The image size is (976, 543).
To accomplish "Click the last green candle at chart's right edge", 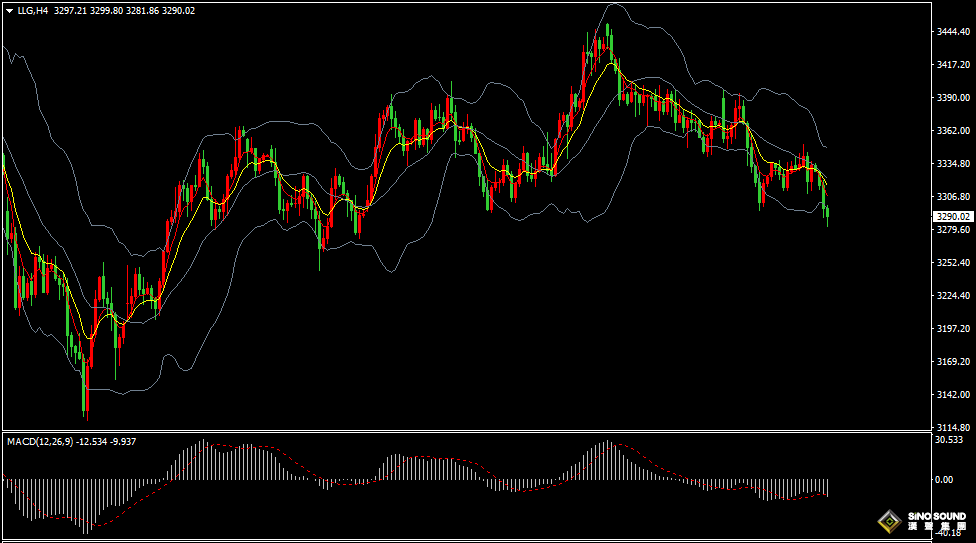I will click(x=827, y=211).
